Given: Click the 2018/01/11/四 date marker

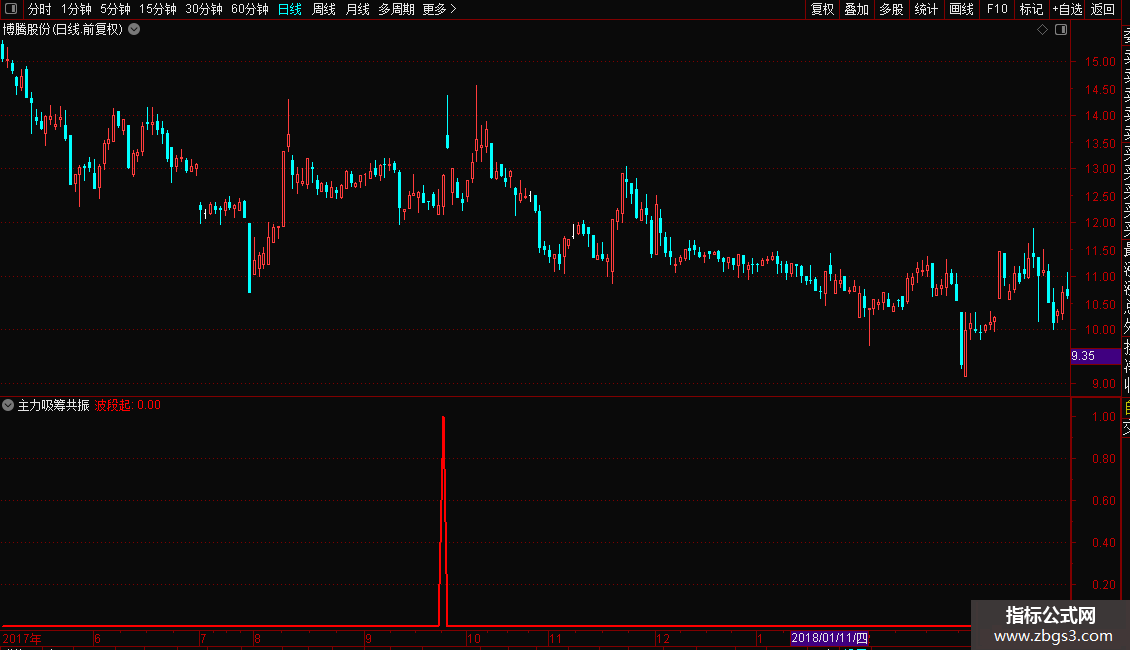Looking at the screenshot, I should (x=829, y=638).
